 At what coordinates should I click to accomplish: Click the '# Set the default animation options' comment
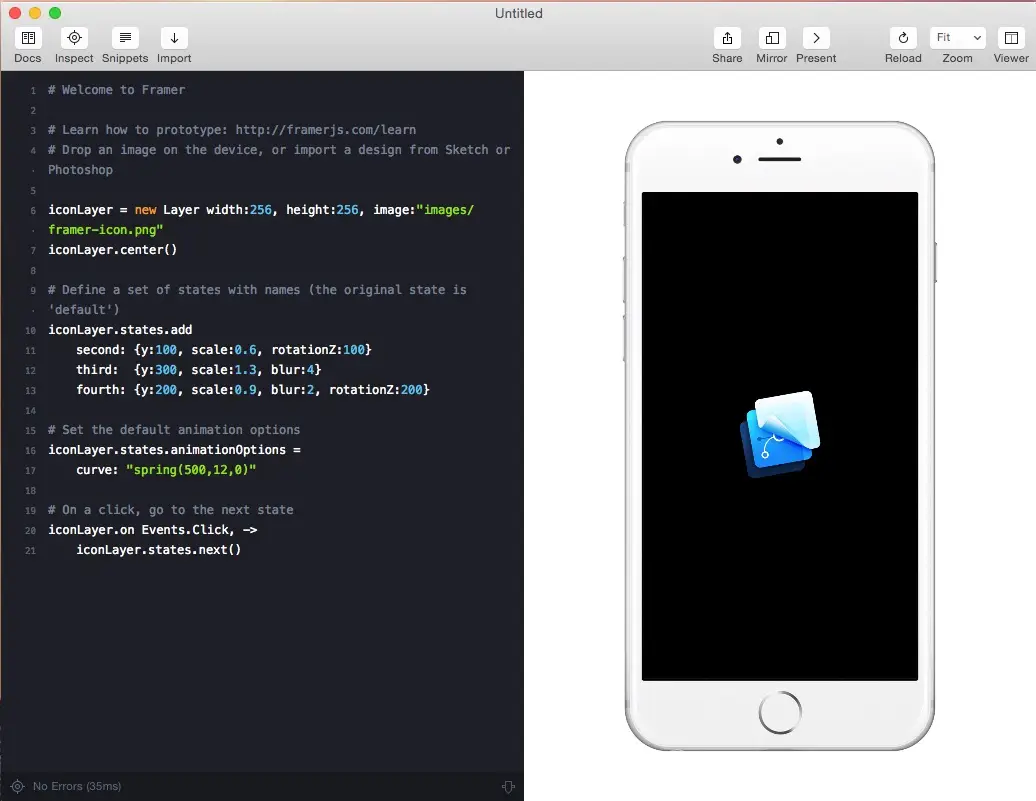point(174,430)
